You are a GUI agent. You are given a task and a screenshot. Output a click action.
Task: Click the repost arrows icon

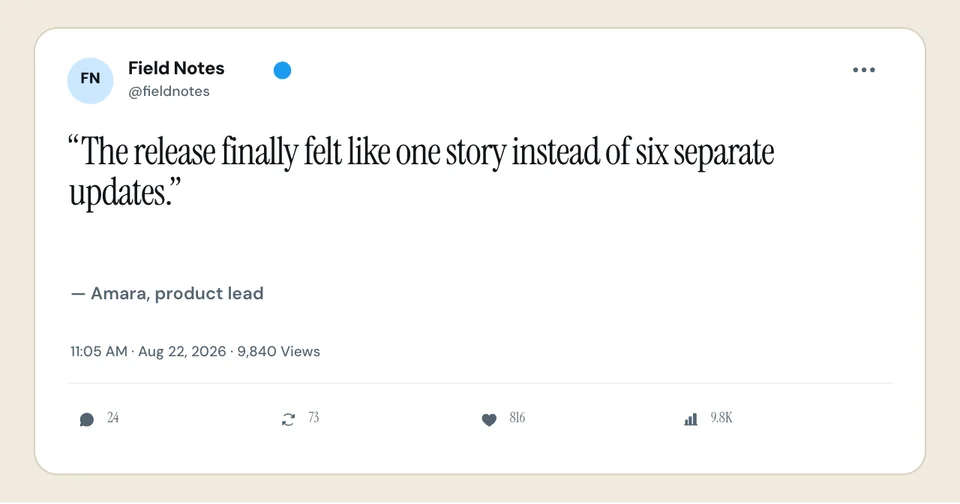pyautogui.click(x=288, y=419)
